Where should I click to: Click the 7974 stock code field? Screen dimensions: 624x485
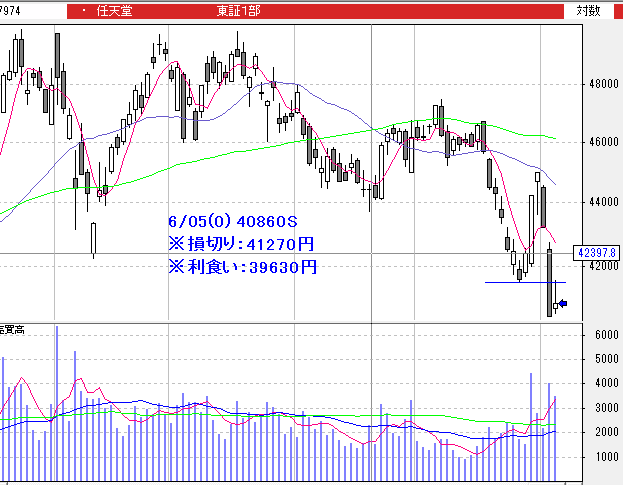coord(12,10)
